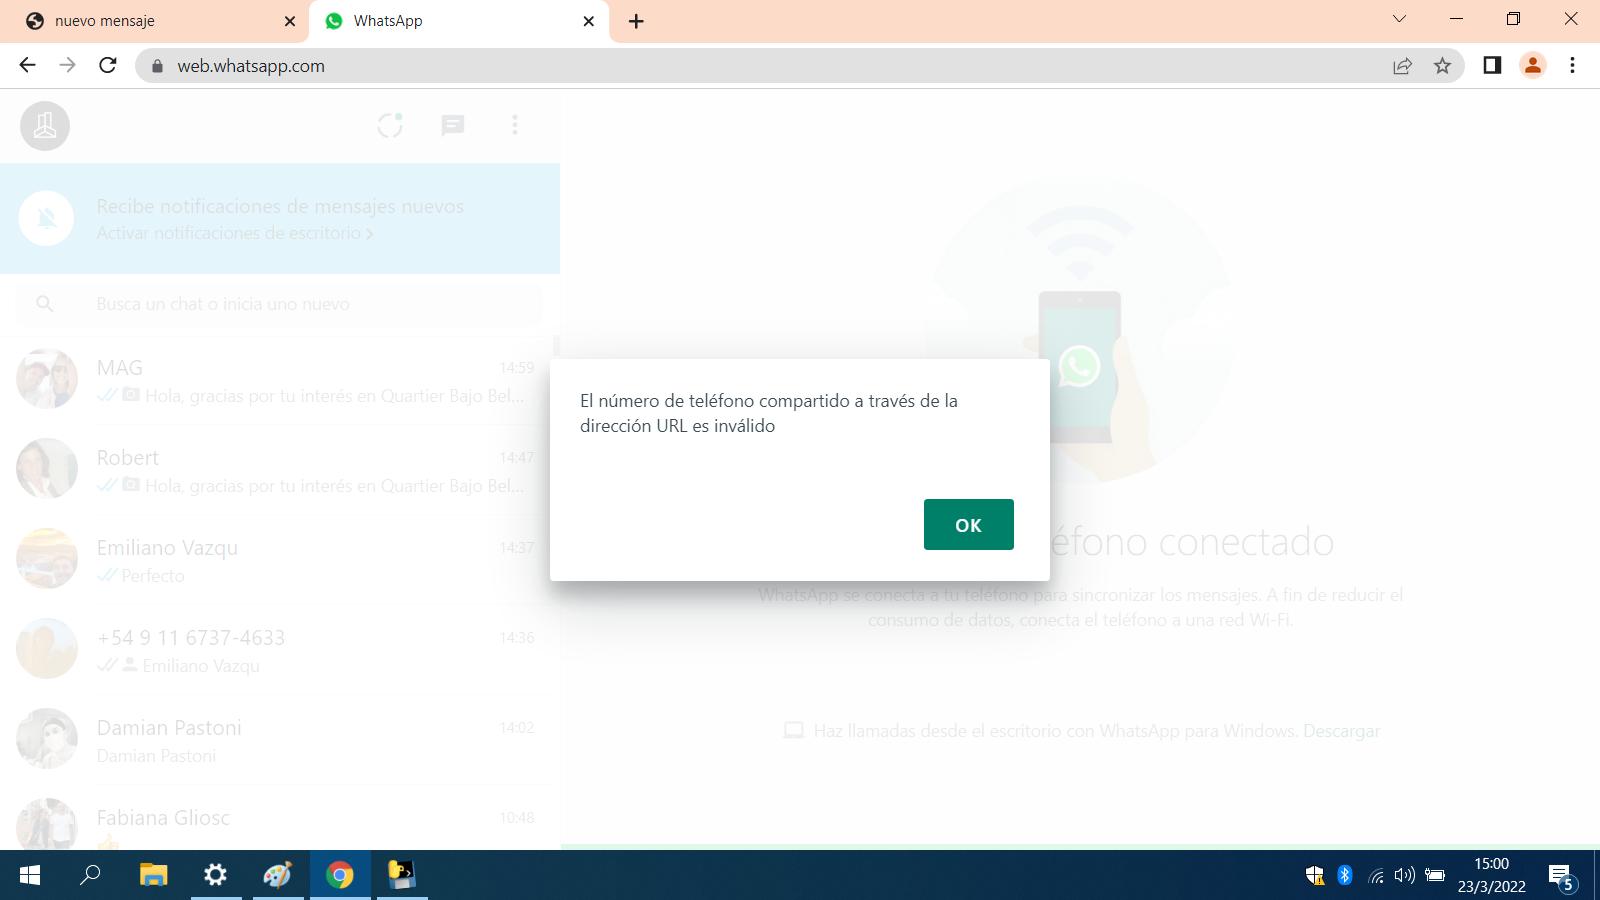Open File Explorer from taskbar
Screen dimensions: 1600x900
click(153, 875)
